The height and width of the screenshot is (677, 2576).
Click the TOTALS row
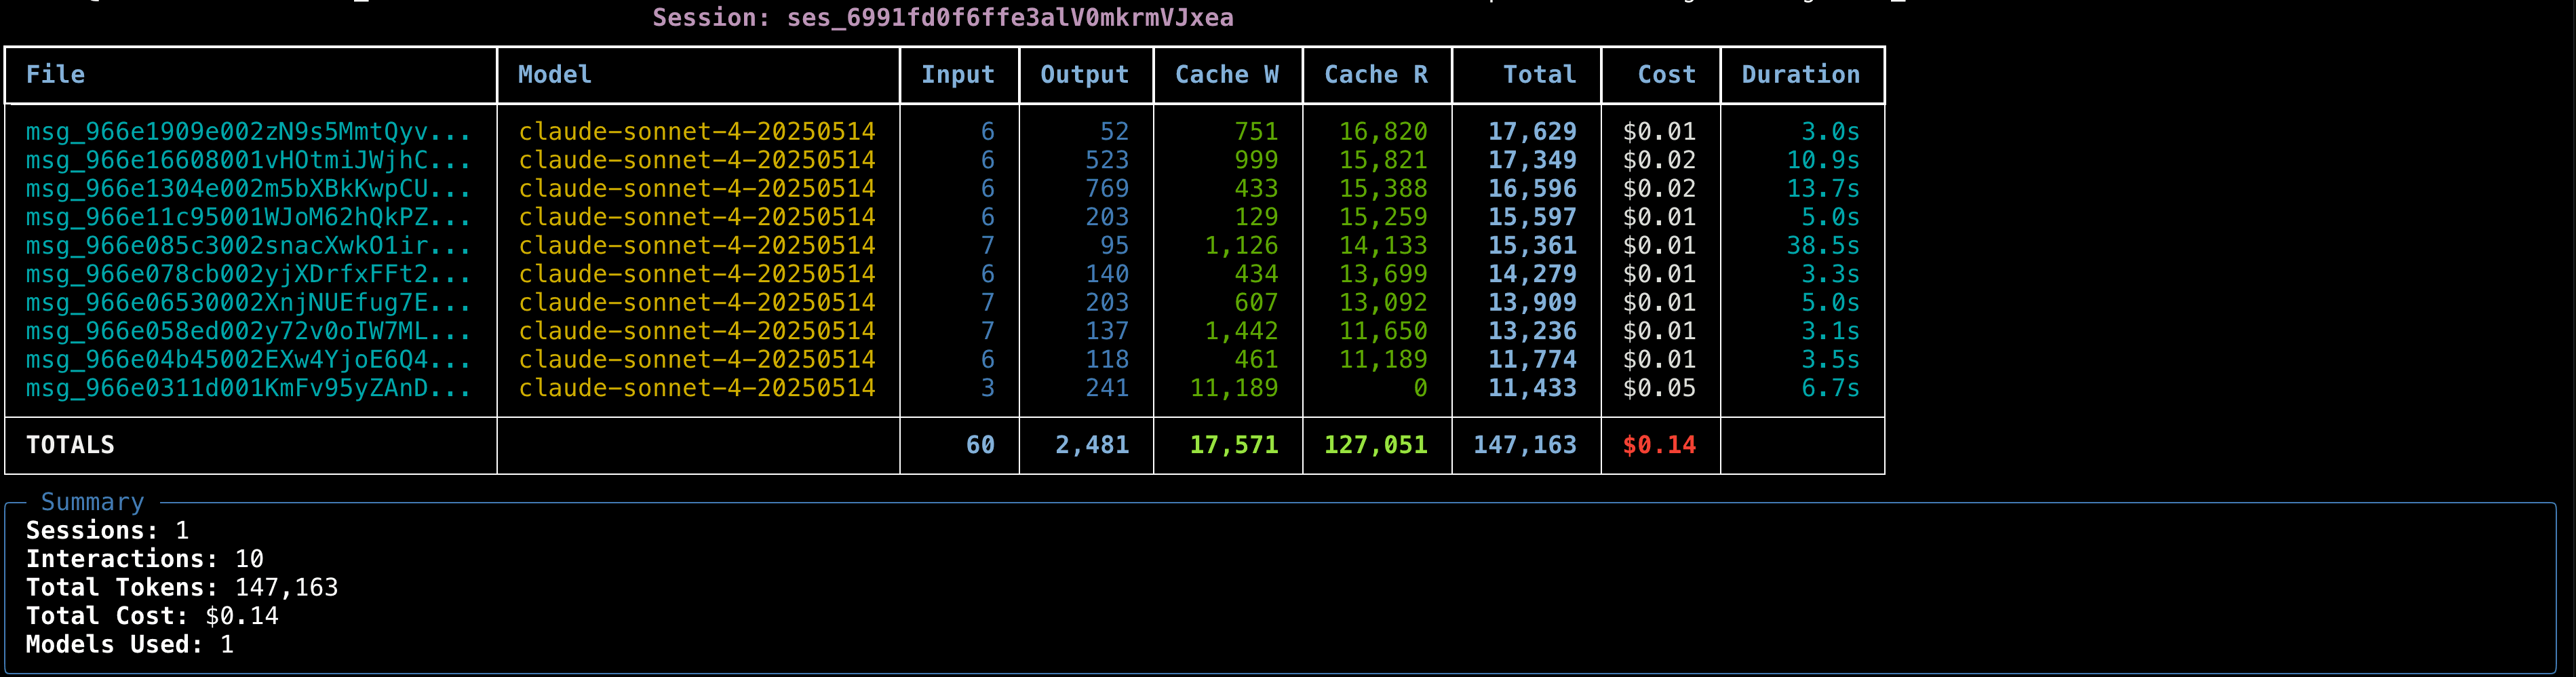click(x=70, y=444)
